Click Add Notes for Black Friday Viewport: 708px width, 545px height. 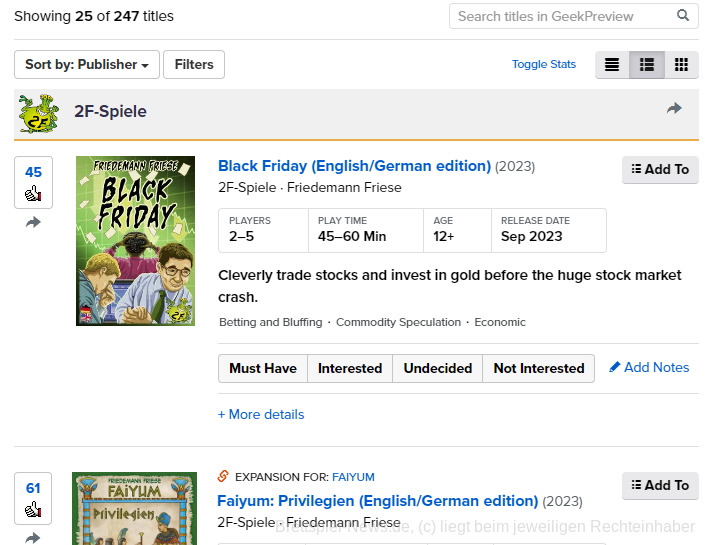649,368
